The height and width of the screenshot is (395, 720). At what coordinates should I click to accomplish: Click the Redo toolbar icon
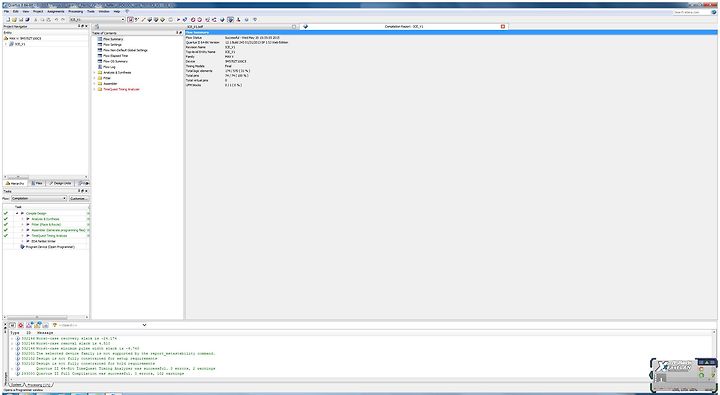click(x=63, y=20)
